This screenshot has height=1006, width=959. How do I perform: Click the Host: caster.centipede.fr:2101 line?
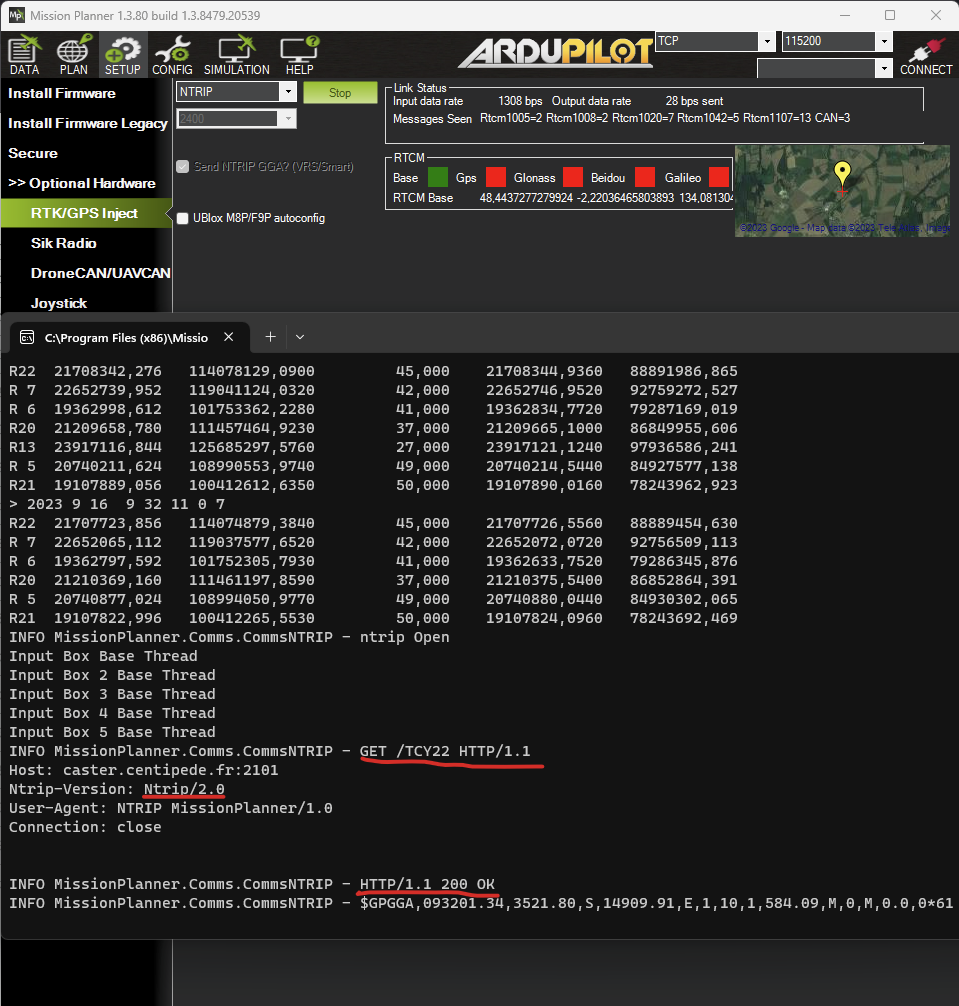coord(144,770)
